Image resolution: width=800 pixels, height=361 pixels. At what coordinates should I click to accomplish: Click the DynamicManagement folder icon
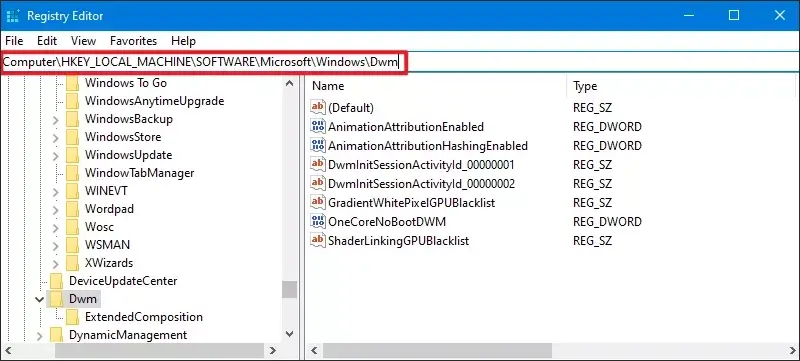click(56, 334)
